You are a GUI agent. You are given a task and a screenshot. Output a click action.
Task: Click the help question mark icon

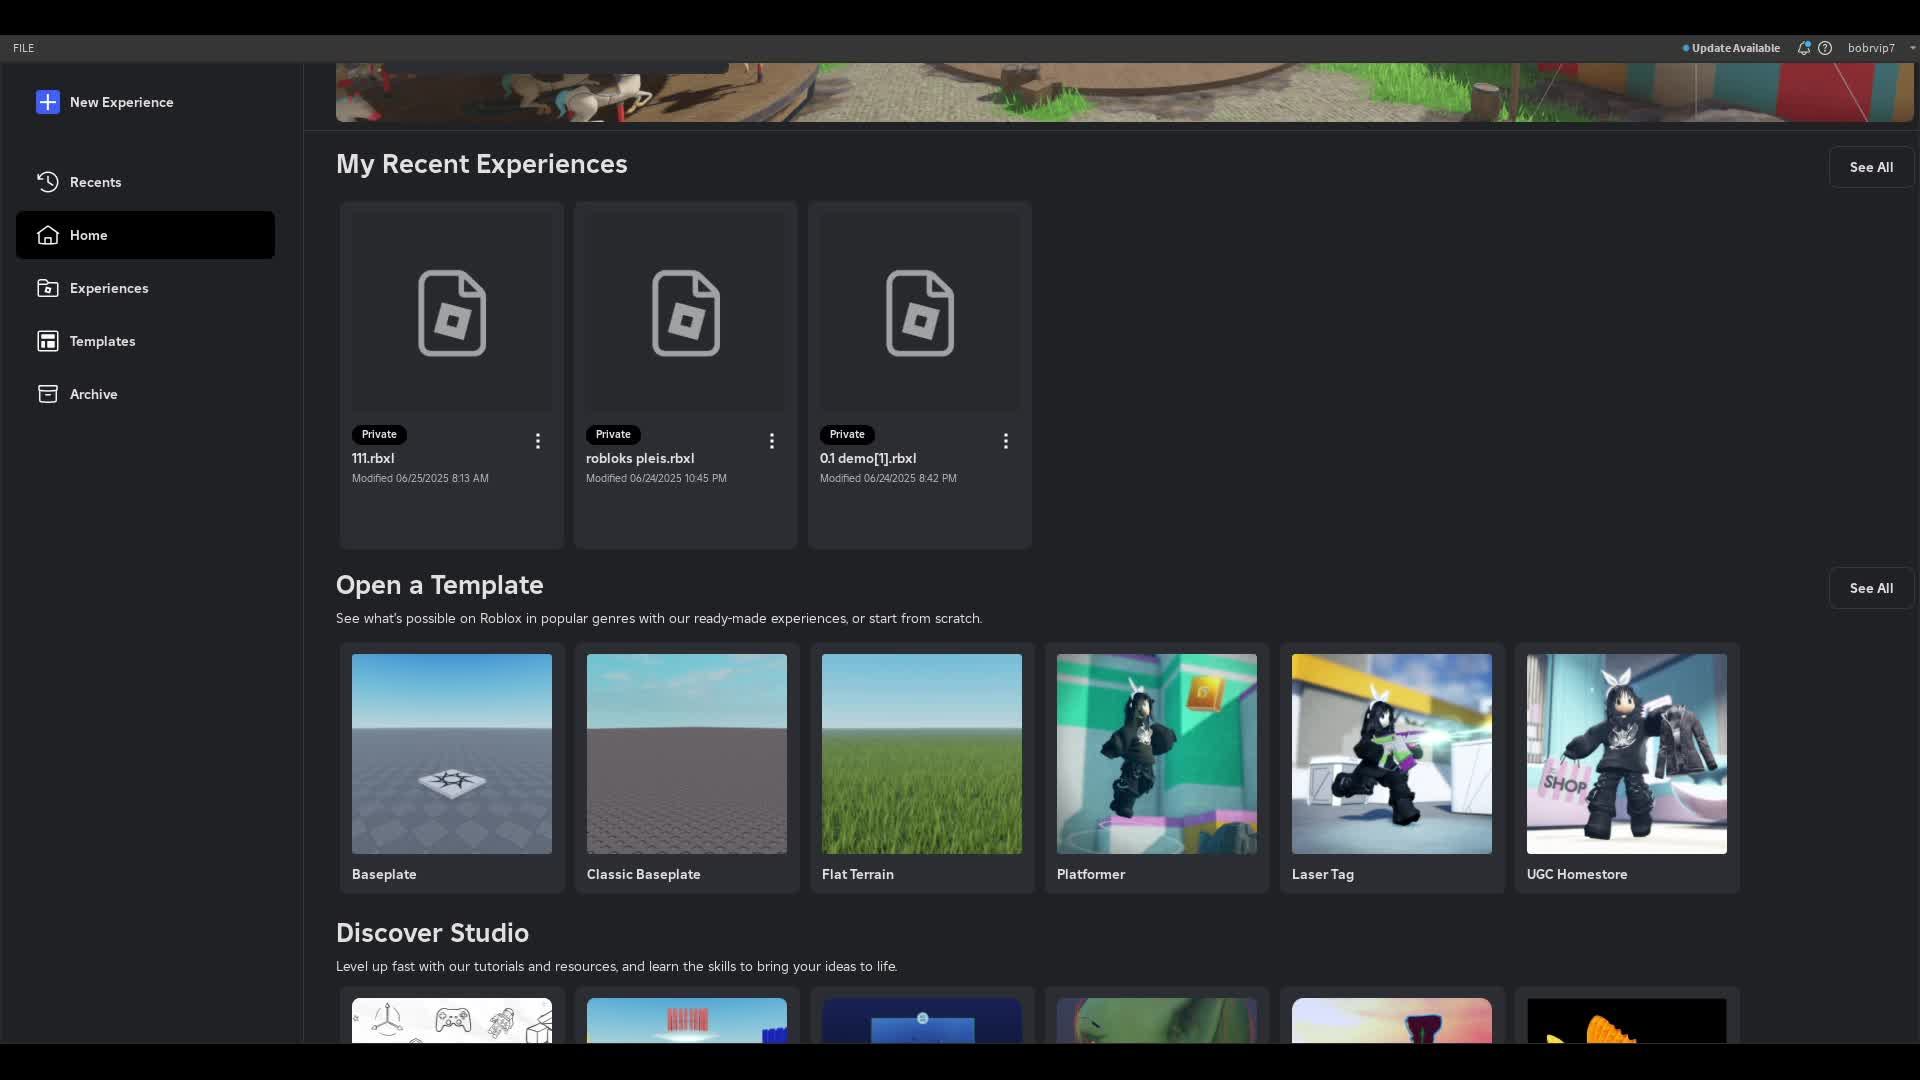(x=1825, y=48)
